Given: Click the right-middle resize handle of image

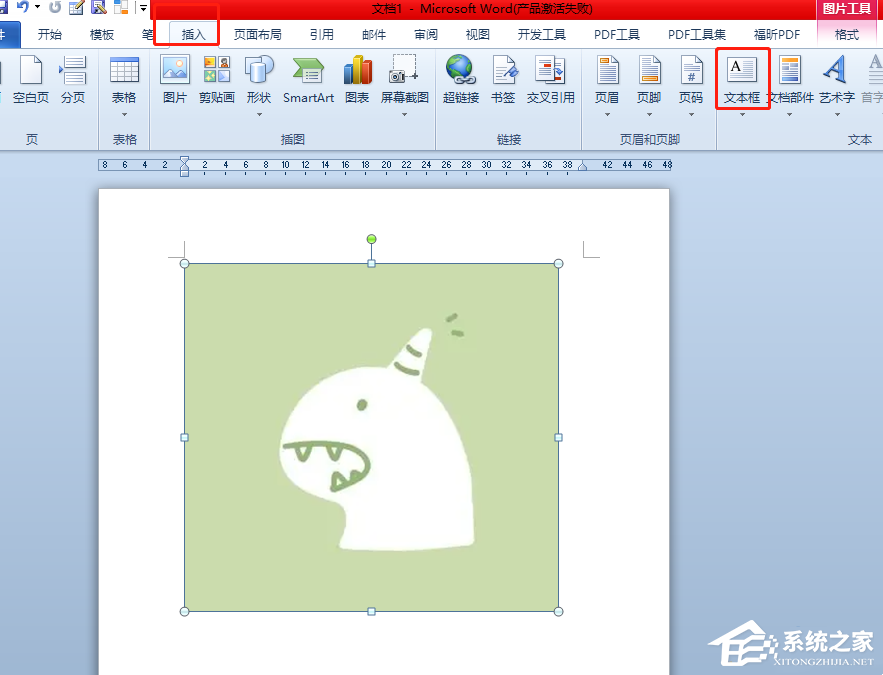Looking at the screenshot, I should tap(558, 437).
